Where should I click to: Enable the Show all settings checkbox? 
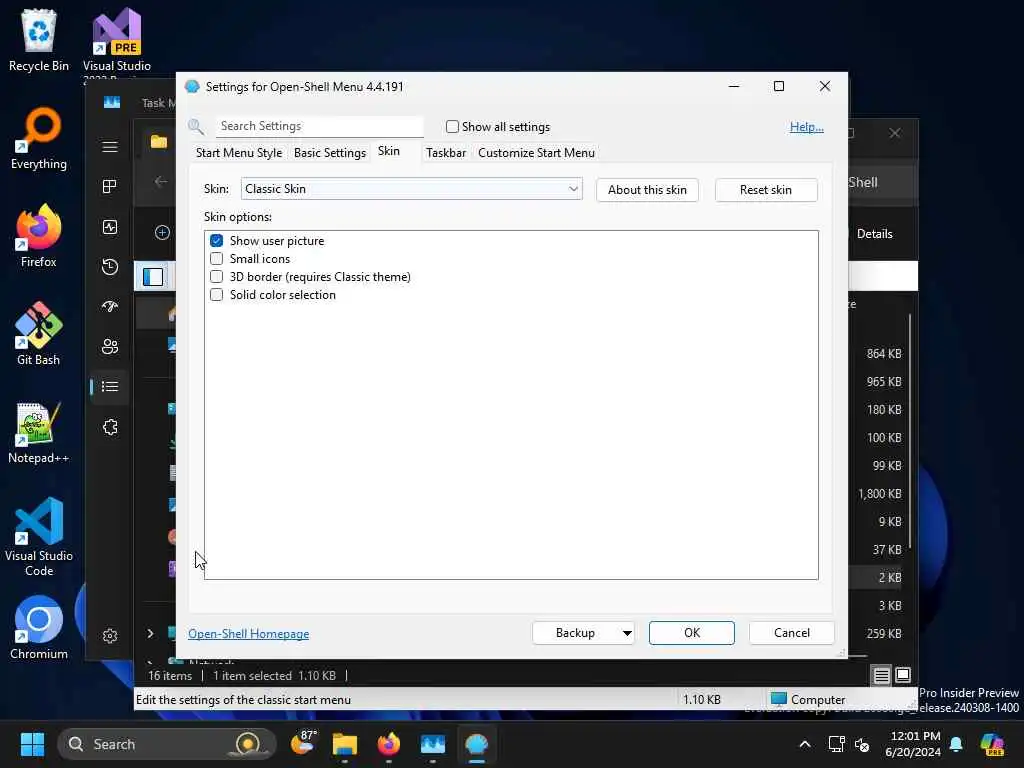tap(452, 127)
